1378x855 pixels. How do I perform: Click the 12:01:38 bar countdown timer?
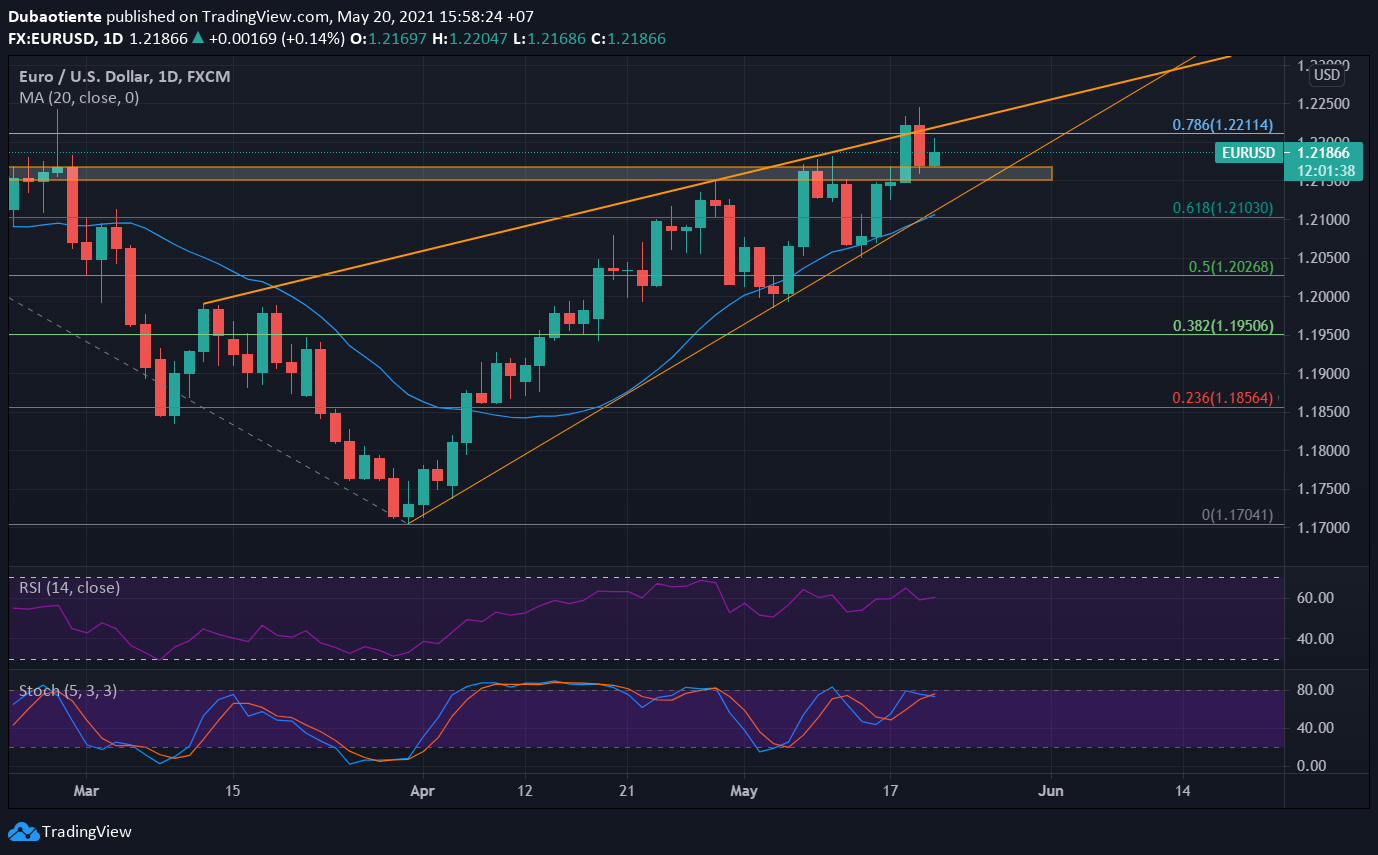(1326, 171)
